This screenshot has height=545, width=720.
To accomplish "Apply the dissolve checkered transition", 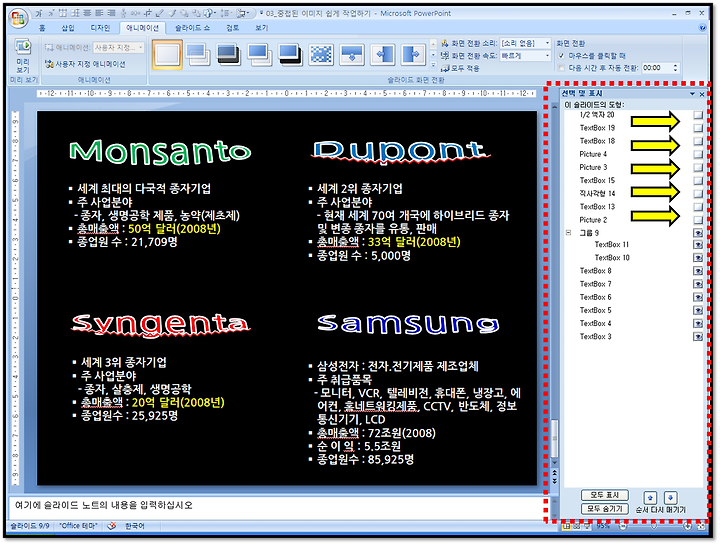I will pos(321,55).
